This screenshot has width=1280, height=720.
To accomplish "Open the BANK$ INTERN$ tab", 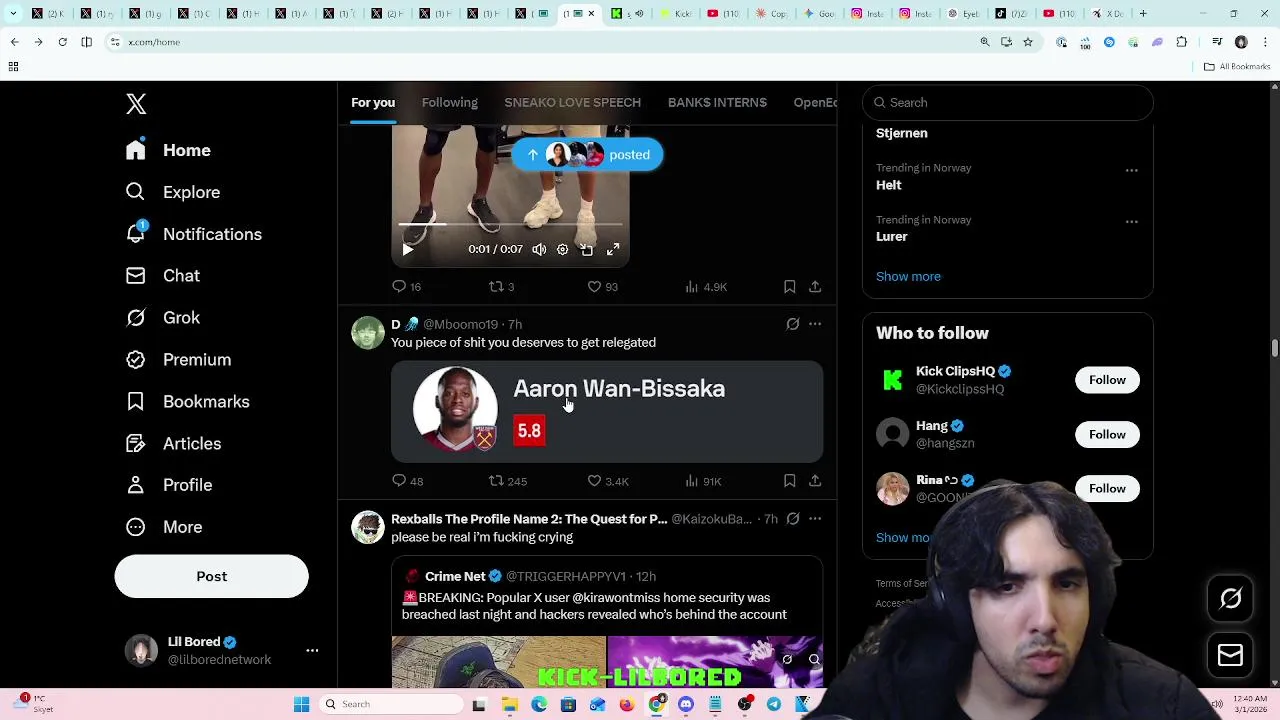I will (717, 102).
